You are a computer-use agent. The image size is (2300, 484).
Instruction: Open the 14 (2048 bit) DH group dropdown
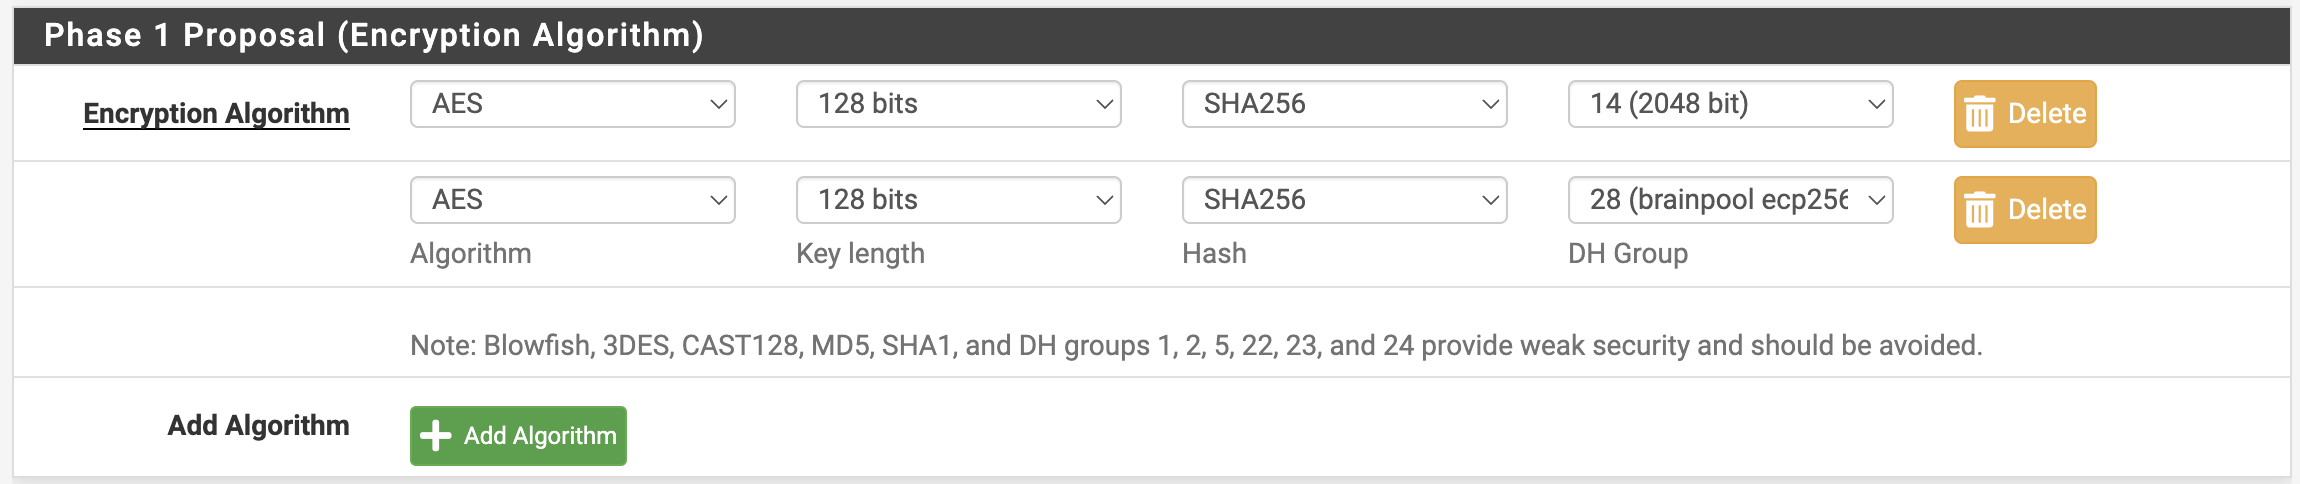pos(1731,104)
